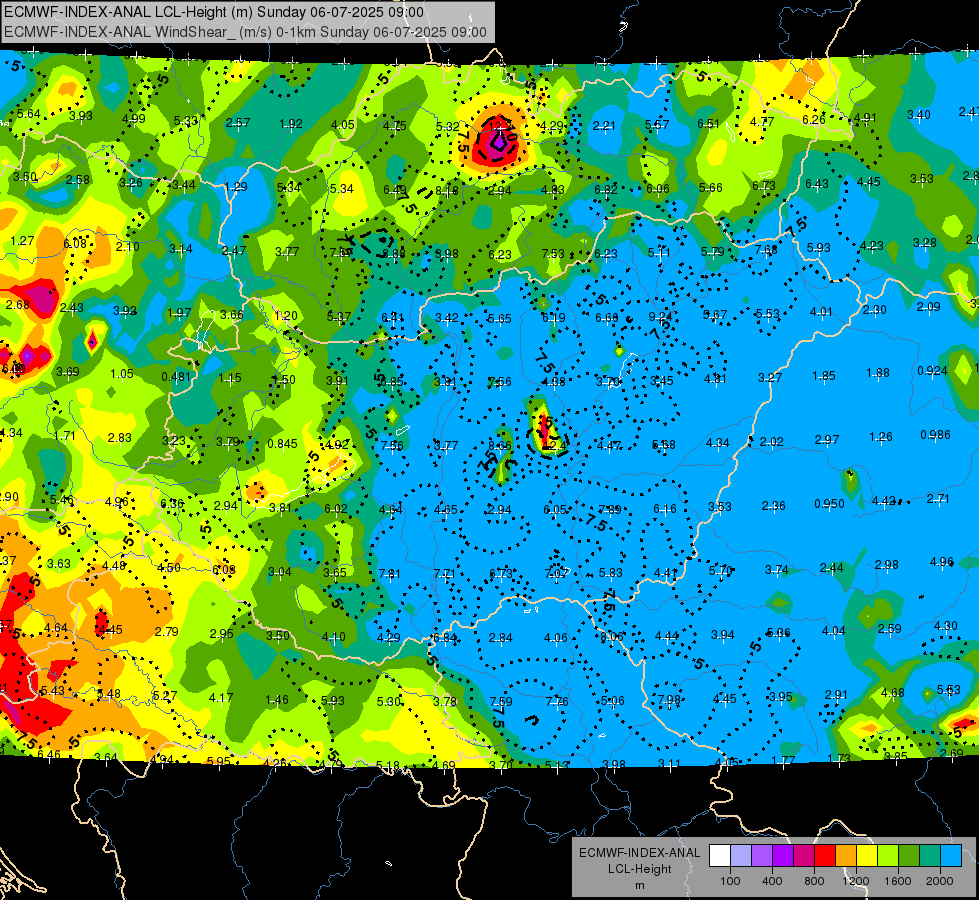Viewport: 979px width, 900px height.
Task: Click the wind shear value 7.76
Action: 557,701
